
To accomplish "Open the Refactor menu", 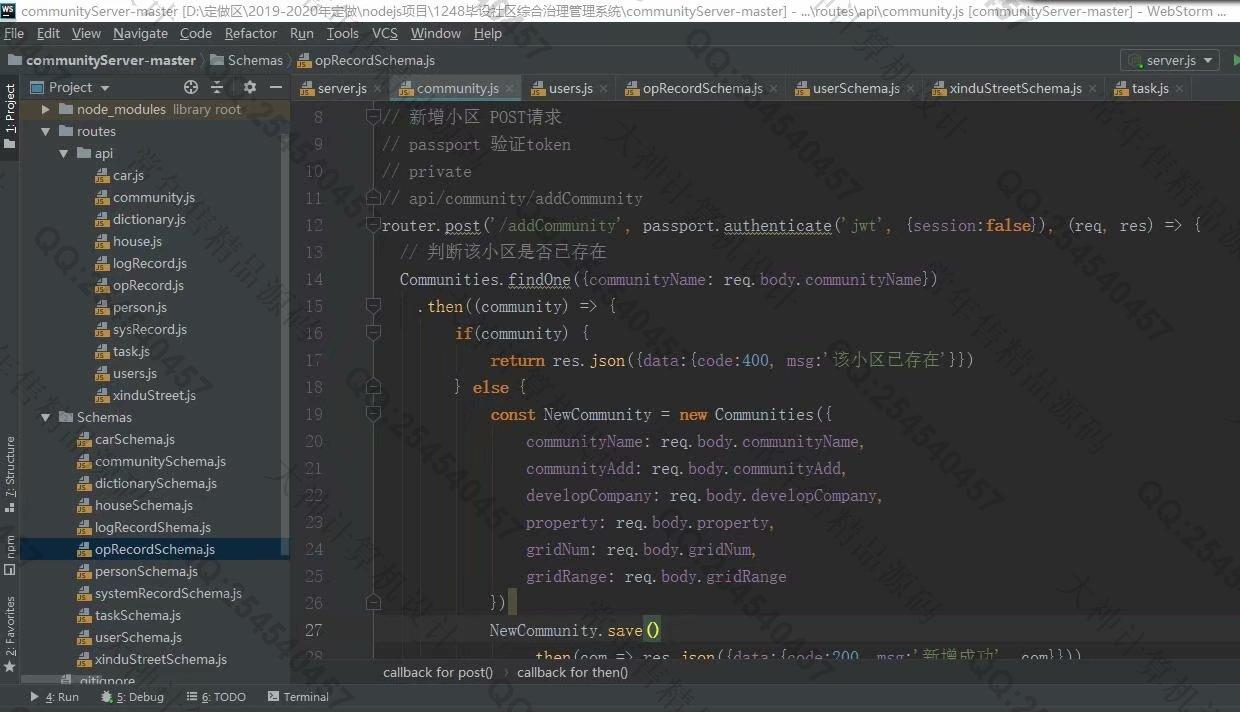I will click(251, 33).
